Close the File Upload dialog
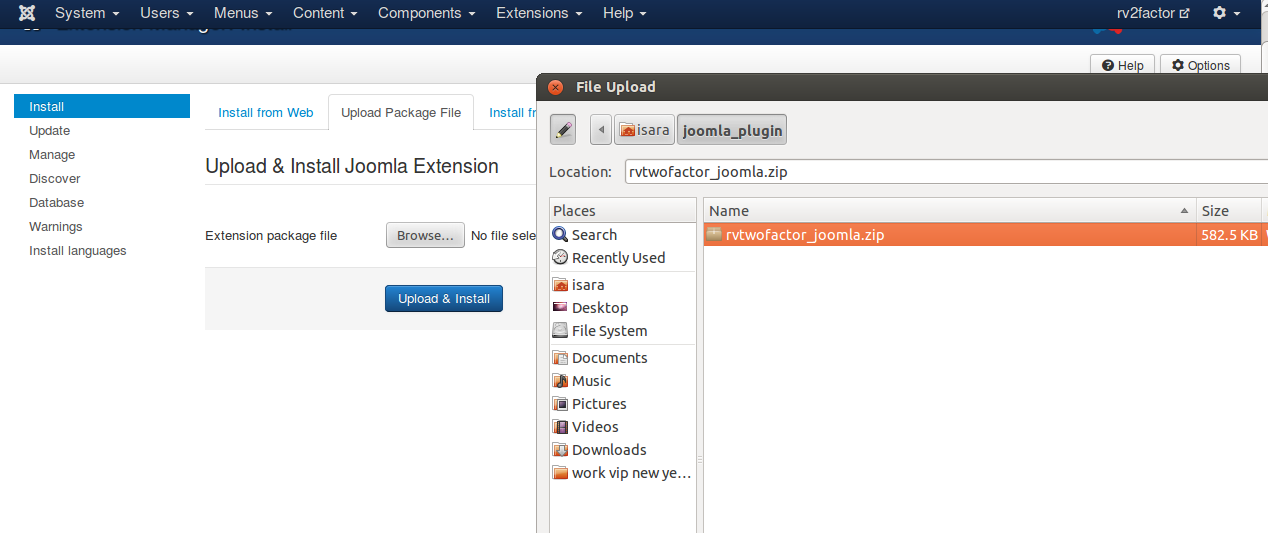This screenshot has width=1268, height=533. tap(556, 87)
